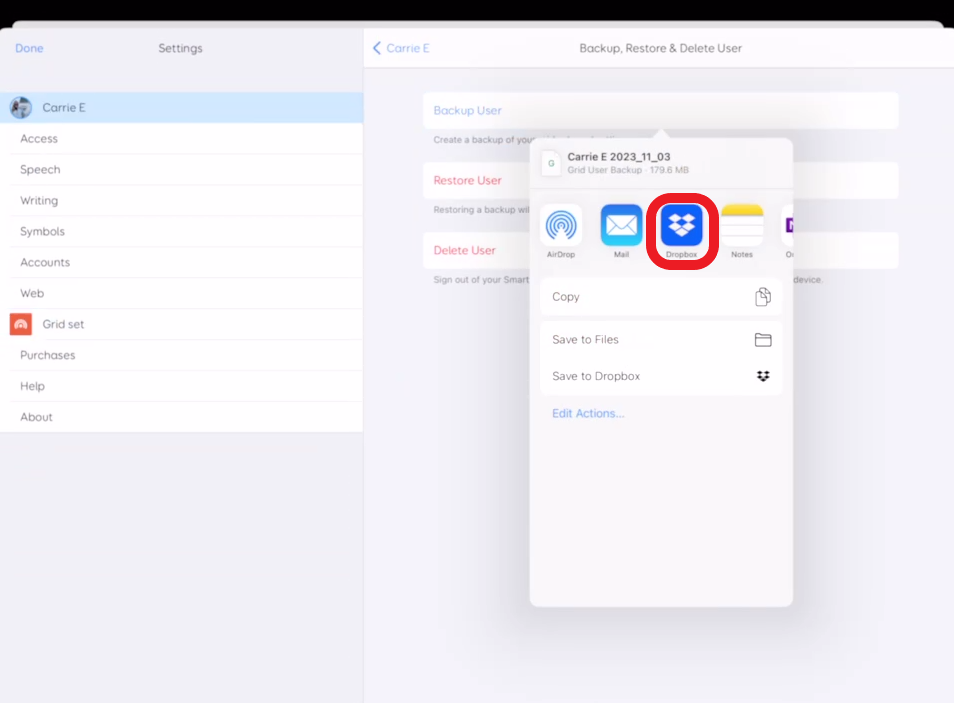The width and height of the screenshot is (954, 703).
Task: Click the 'Carrie E 2023_11_03' file name
Action: point(619,156)
